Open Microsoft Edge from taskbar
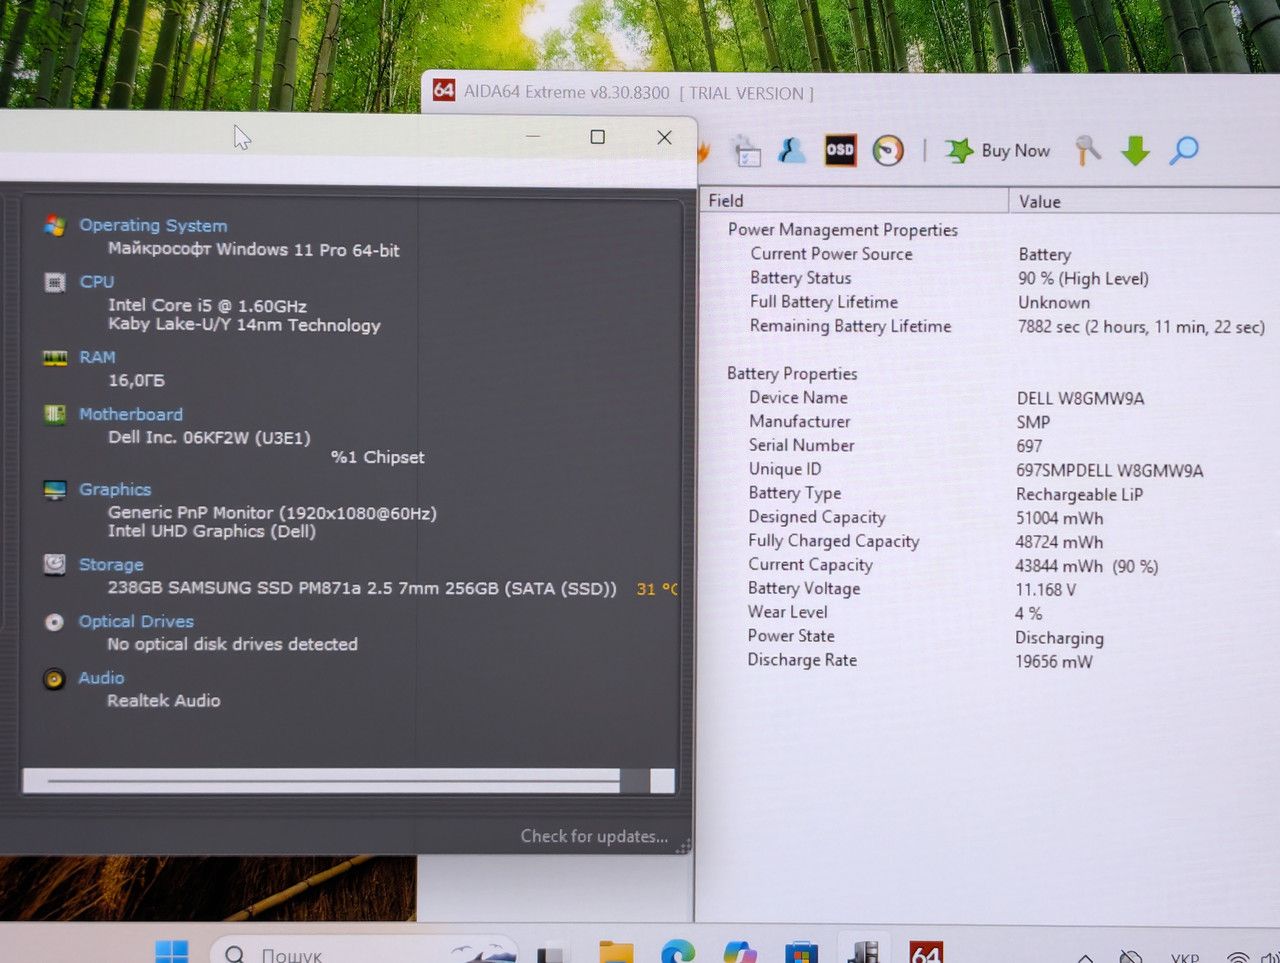The image size is (1280, 963). click(677, 953)
